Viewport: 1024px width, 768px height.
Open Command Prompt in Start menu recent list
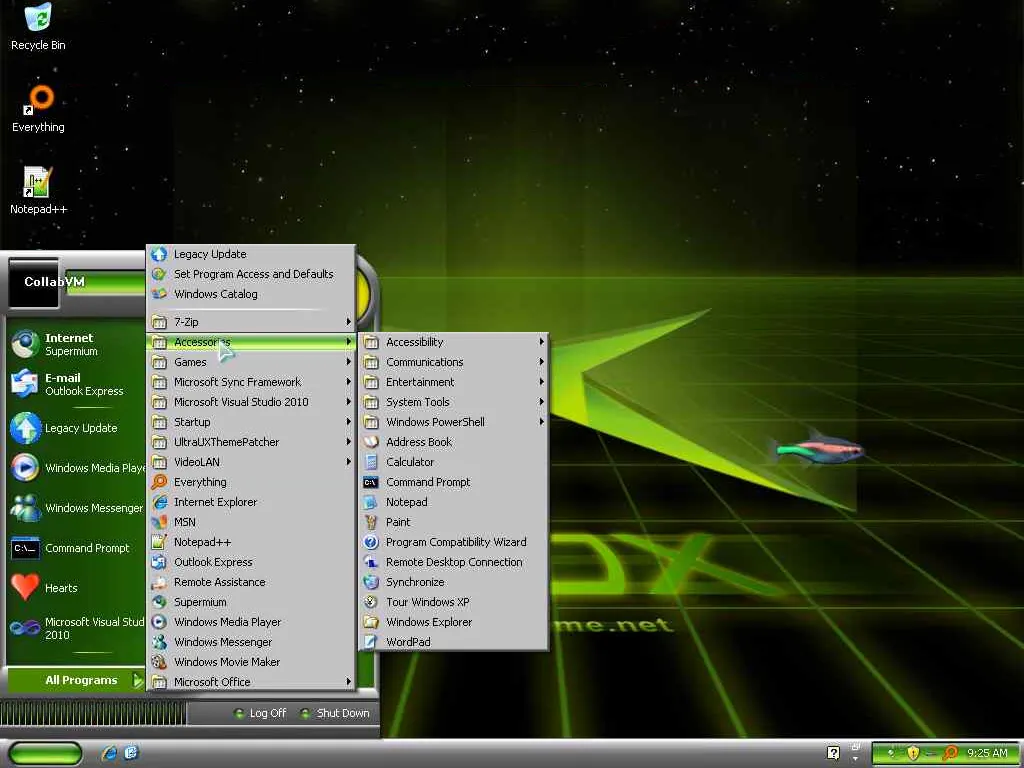tap(76, 548)
